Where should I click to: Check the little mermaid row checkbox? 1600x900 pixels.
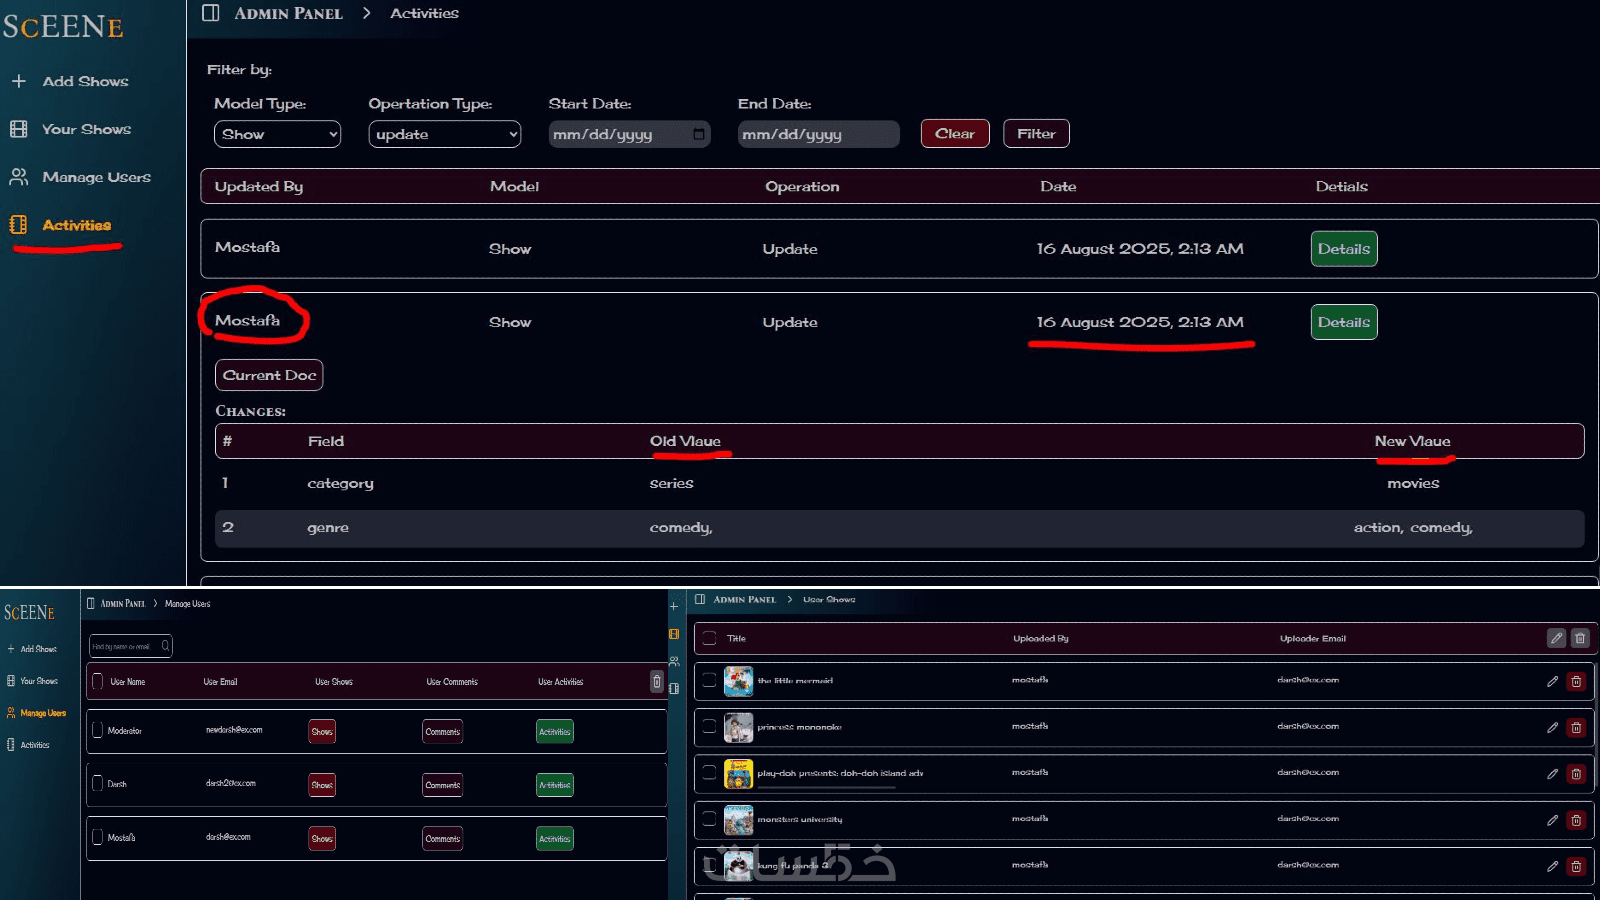point(709,680)
